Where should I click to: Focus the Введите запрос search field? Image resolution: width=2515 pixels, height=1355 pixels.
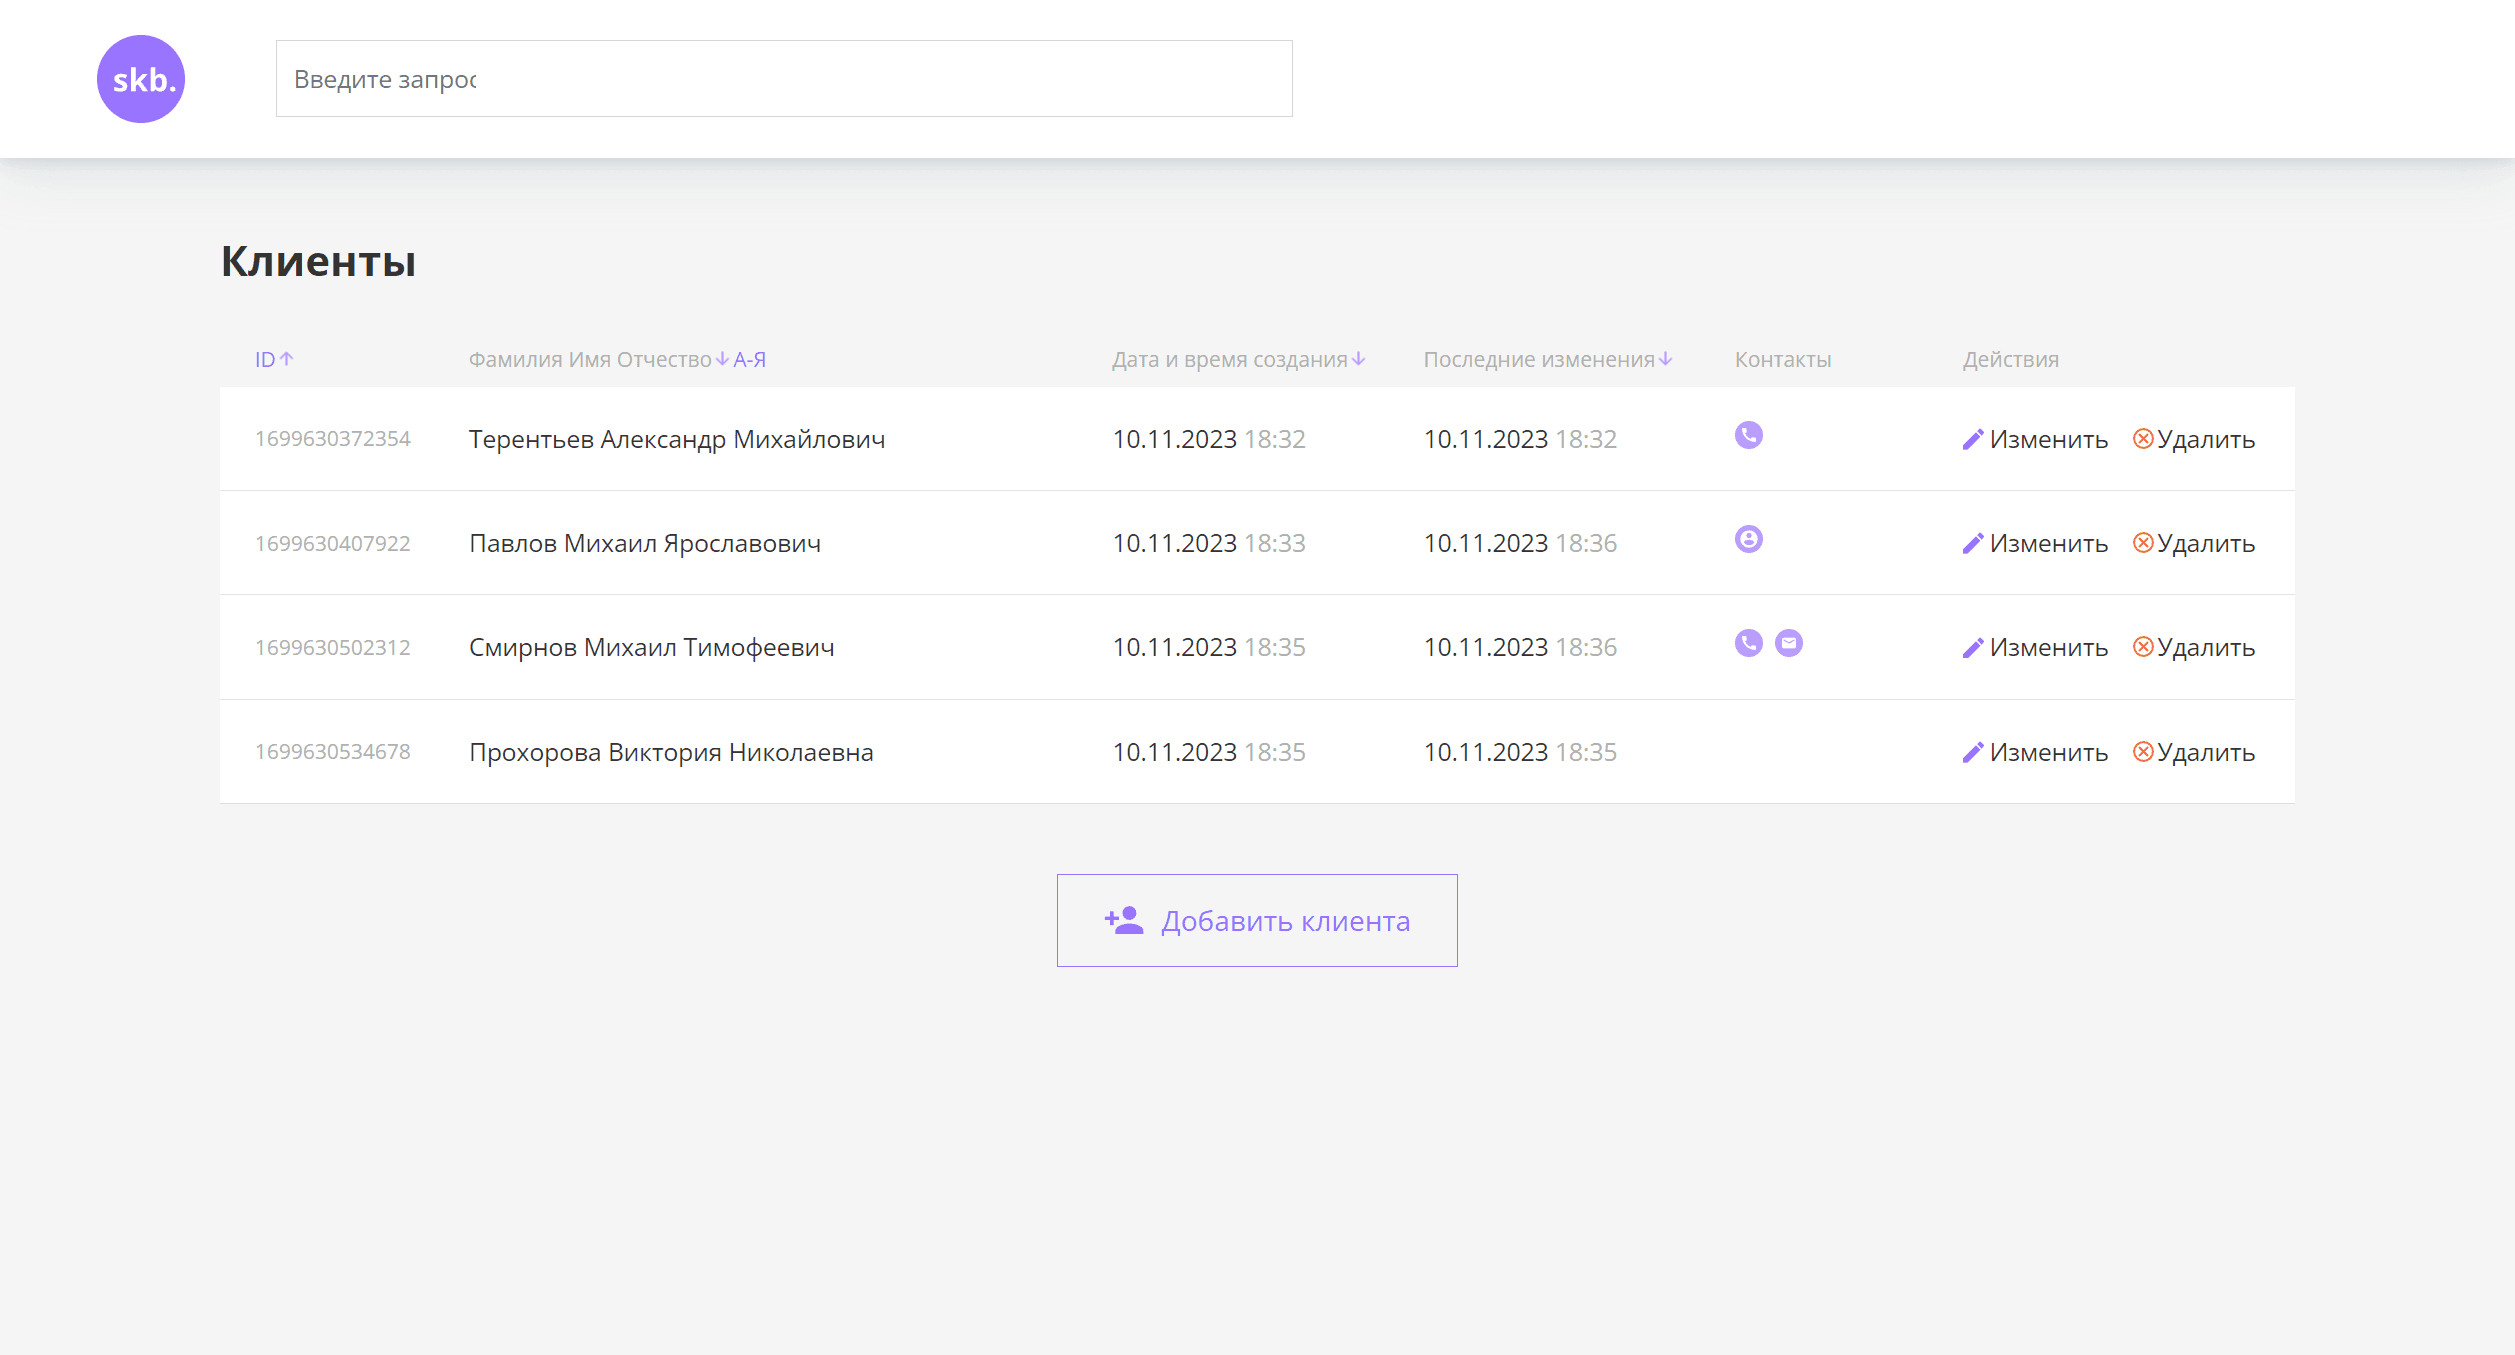click(x=783, y=79)
